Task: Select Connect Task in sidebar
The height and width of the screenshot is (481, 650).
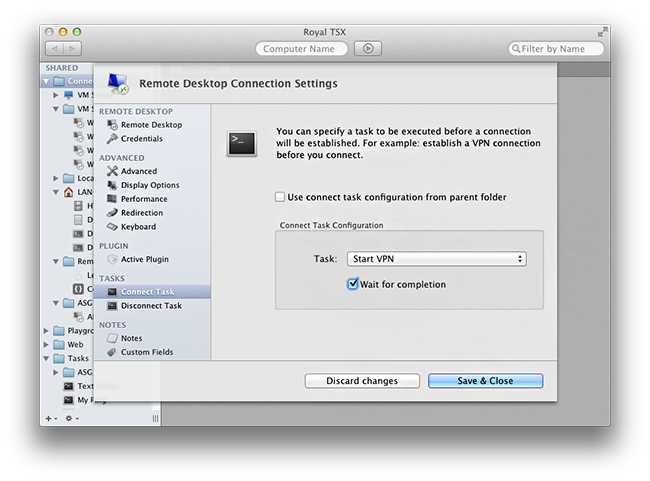Action: [152, 292]
